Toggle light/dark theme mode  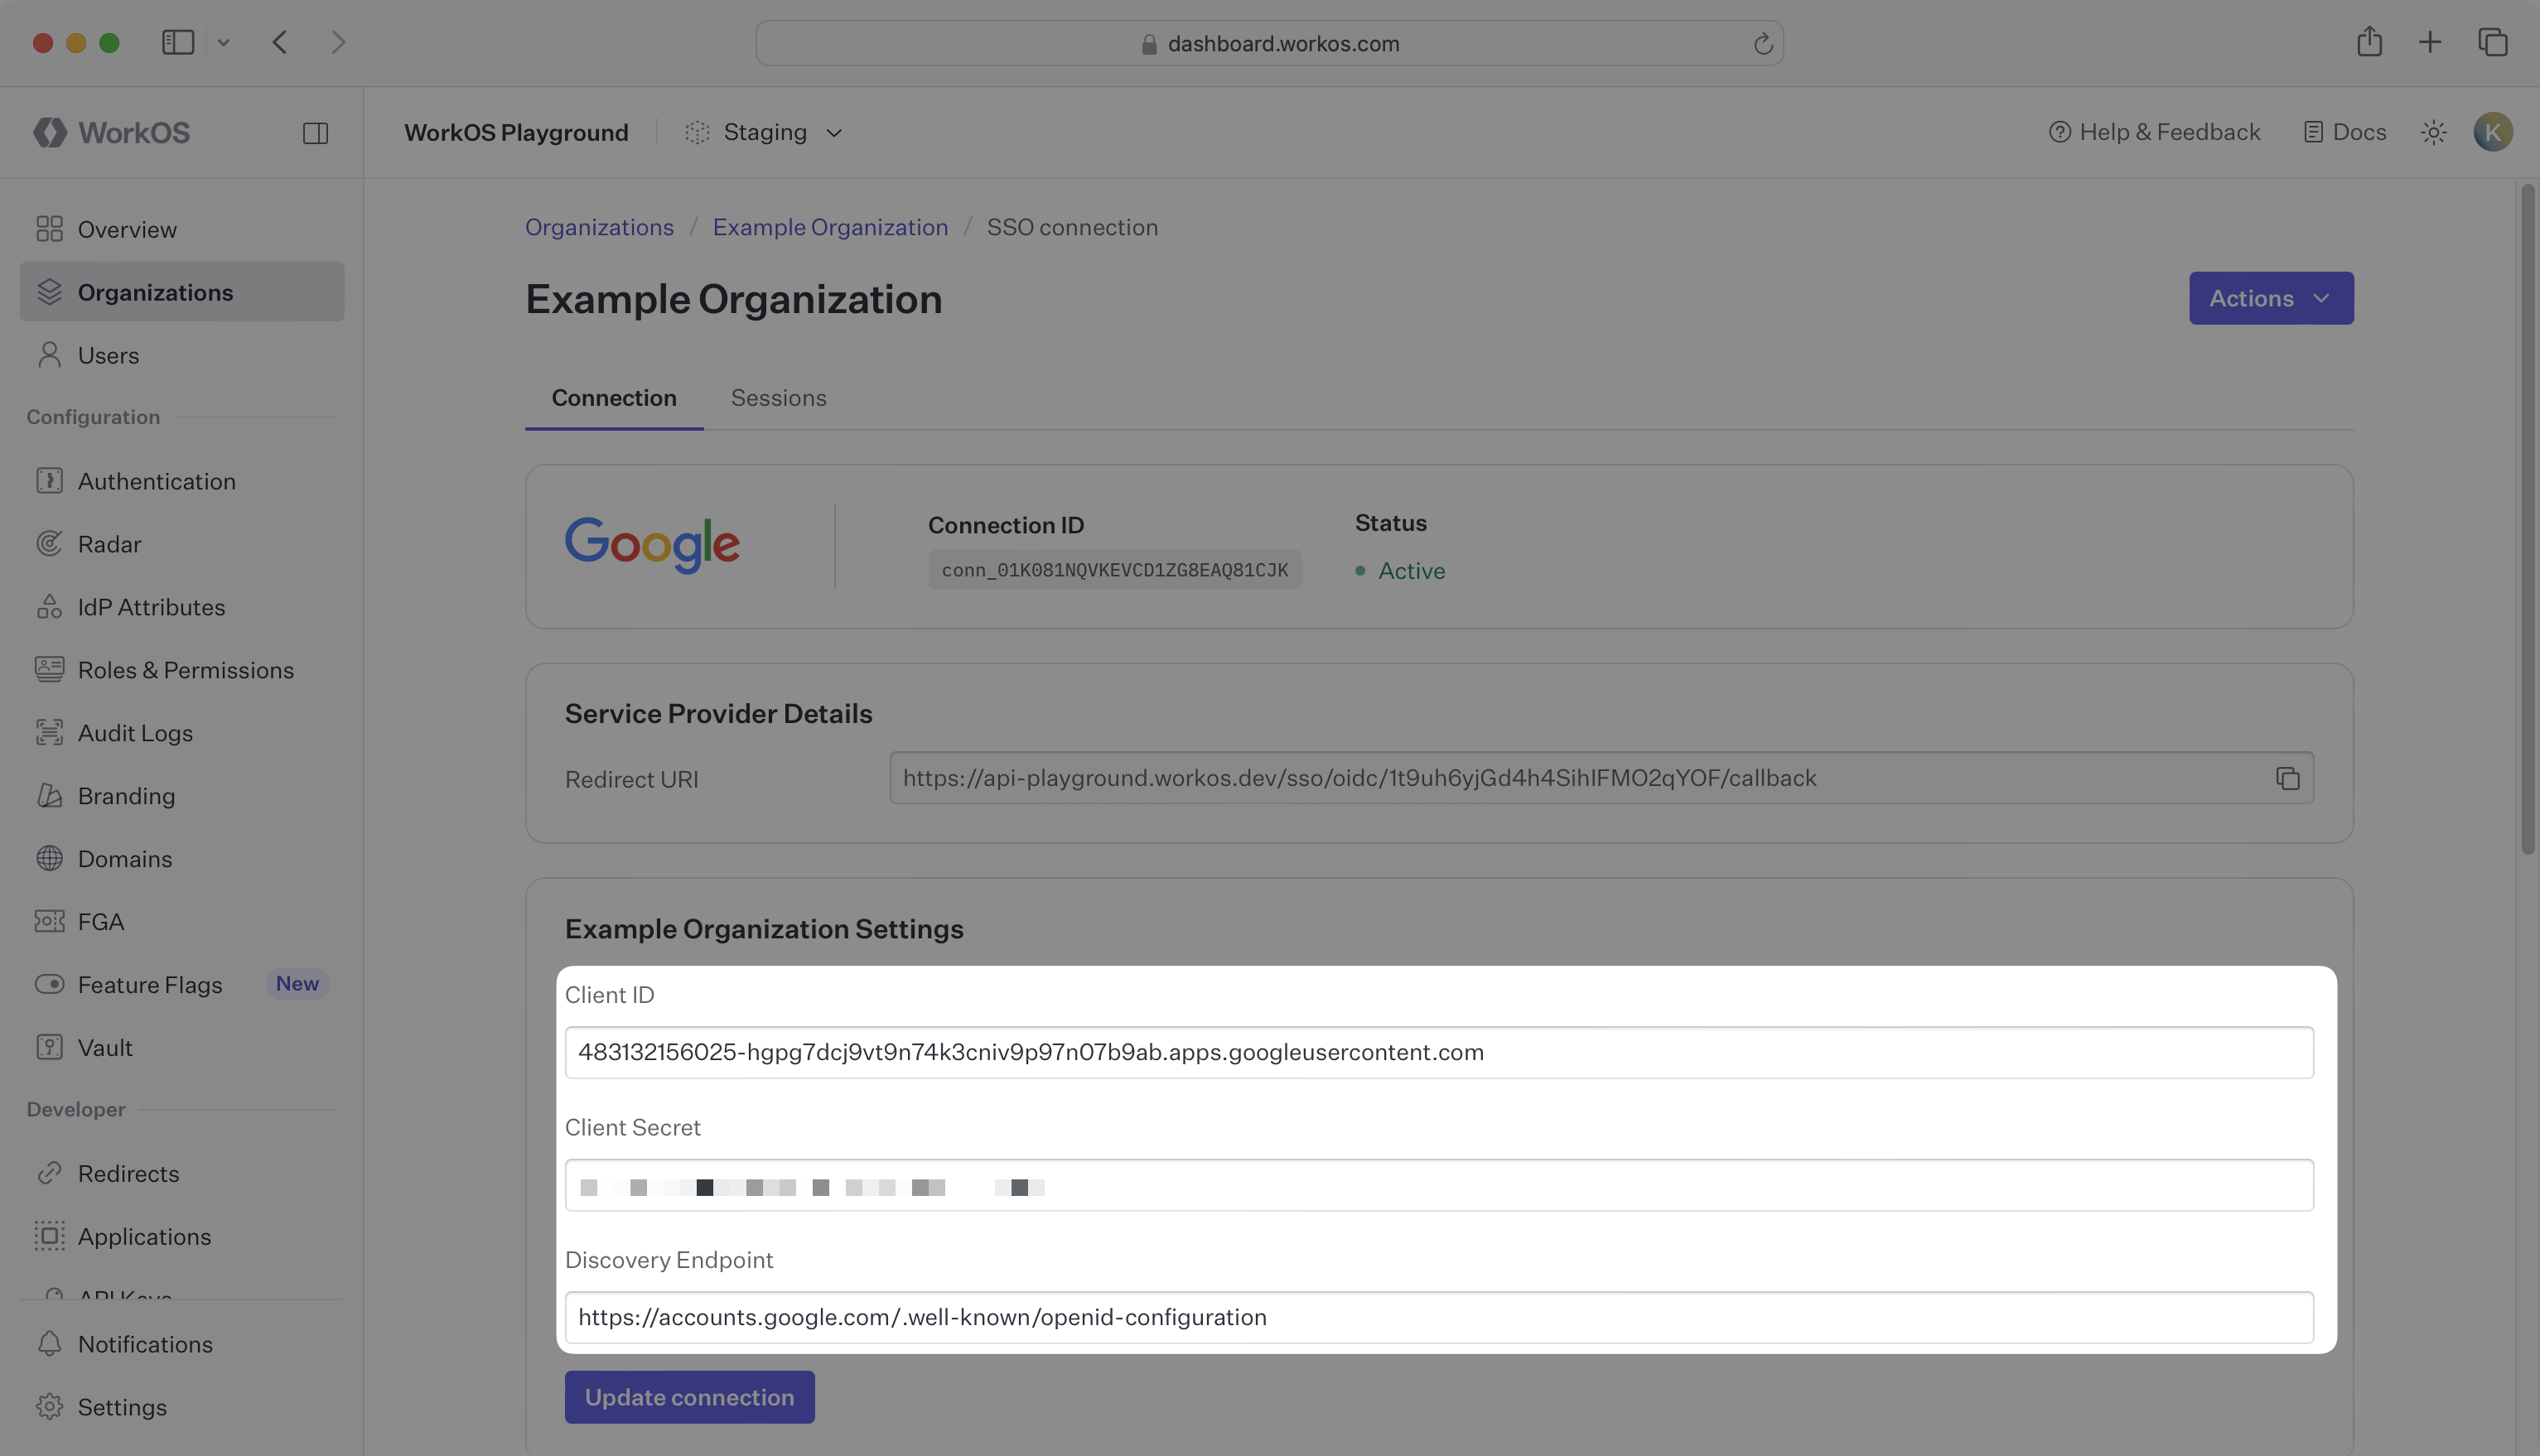pos(2434,131)
